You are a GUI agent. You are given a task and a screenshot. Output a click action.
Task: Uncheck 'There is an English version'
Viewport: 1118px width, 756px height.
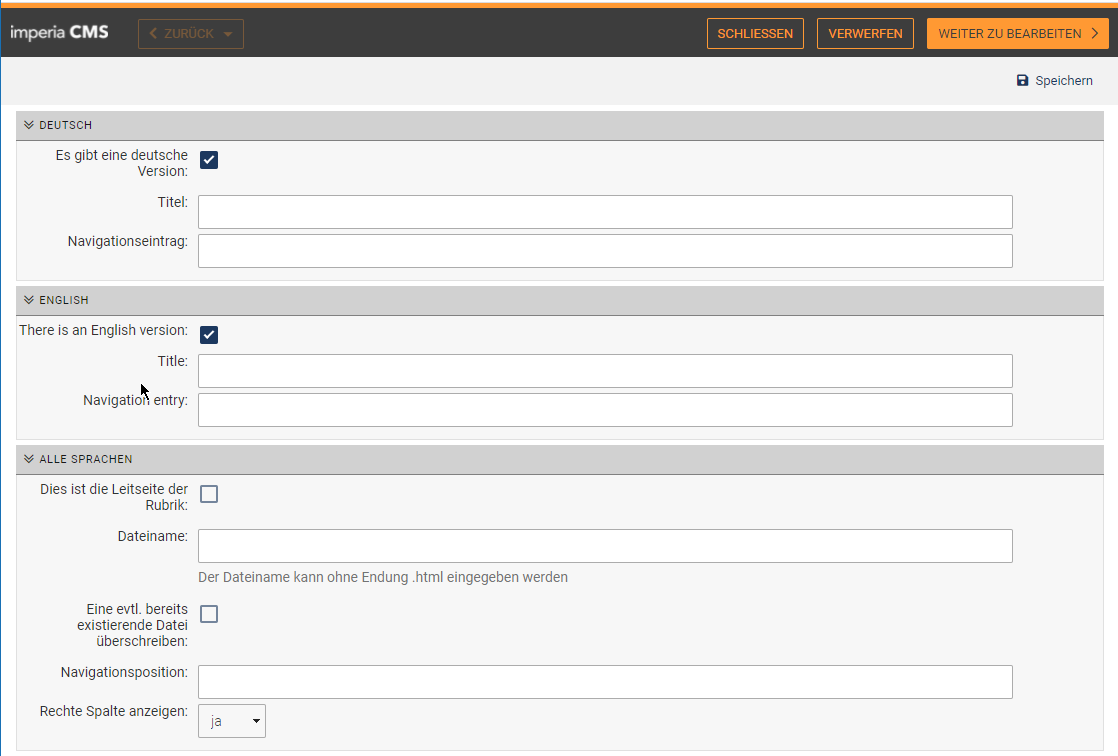209,334
